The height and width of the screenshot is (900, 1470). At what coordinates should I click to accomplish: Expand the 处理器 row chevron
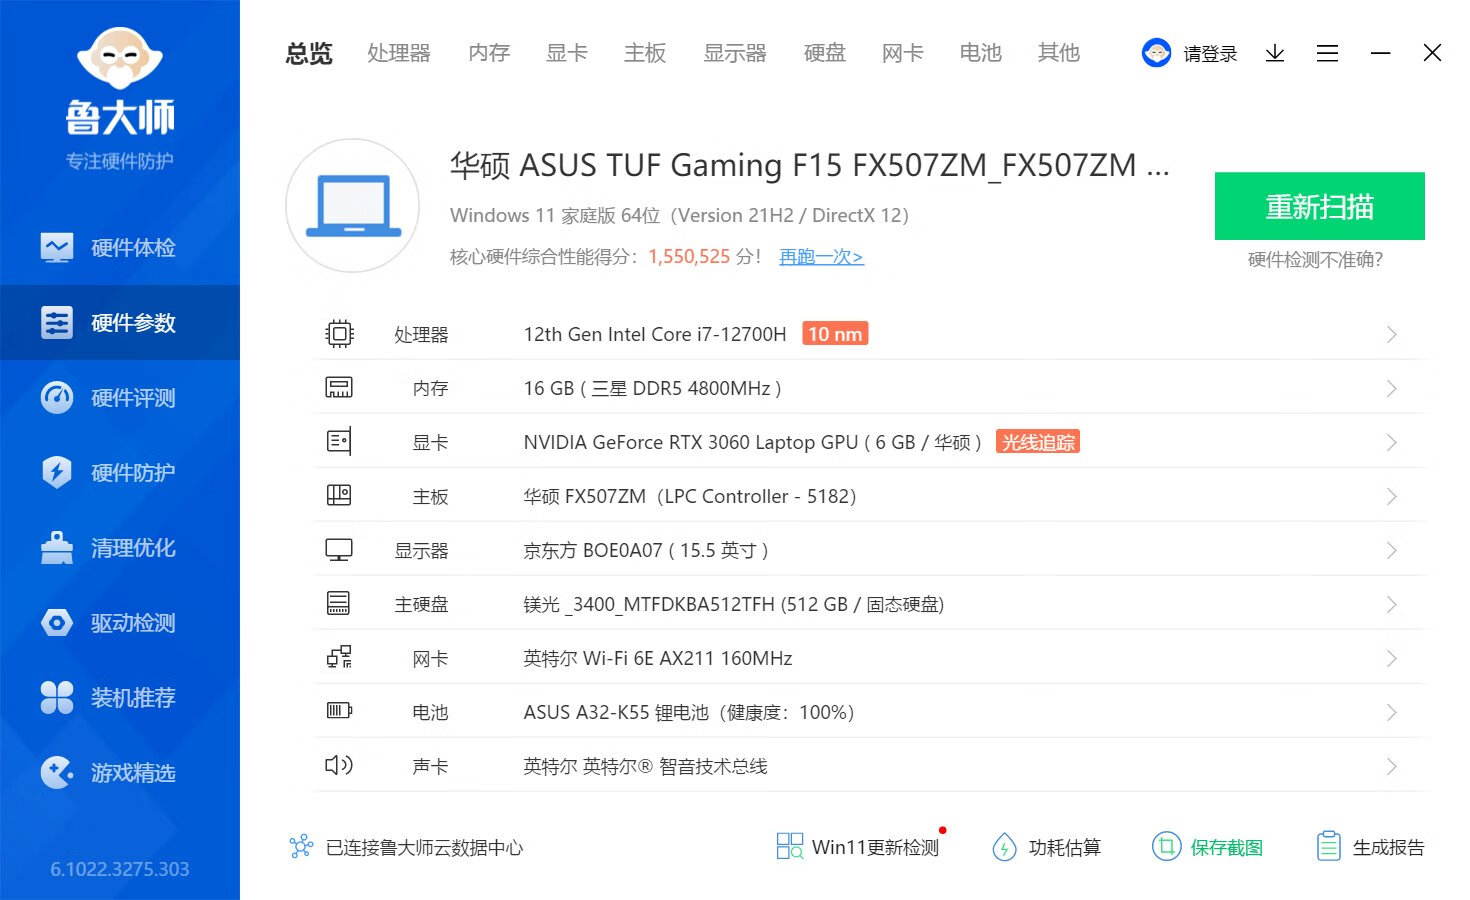(x=1391, y=334)
